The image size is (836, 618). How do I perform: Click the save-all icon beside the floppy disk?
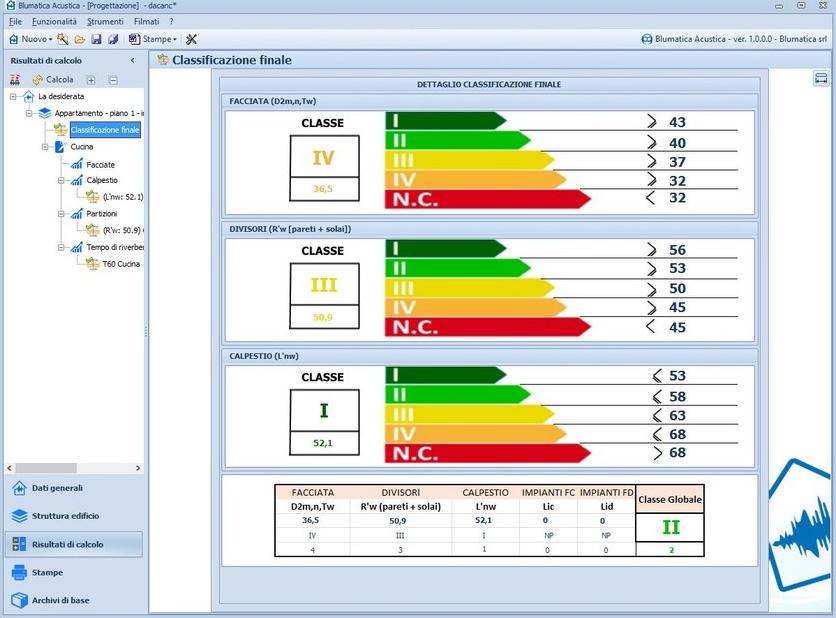[113, 39]
